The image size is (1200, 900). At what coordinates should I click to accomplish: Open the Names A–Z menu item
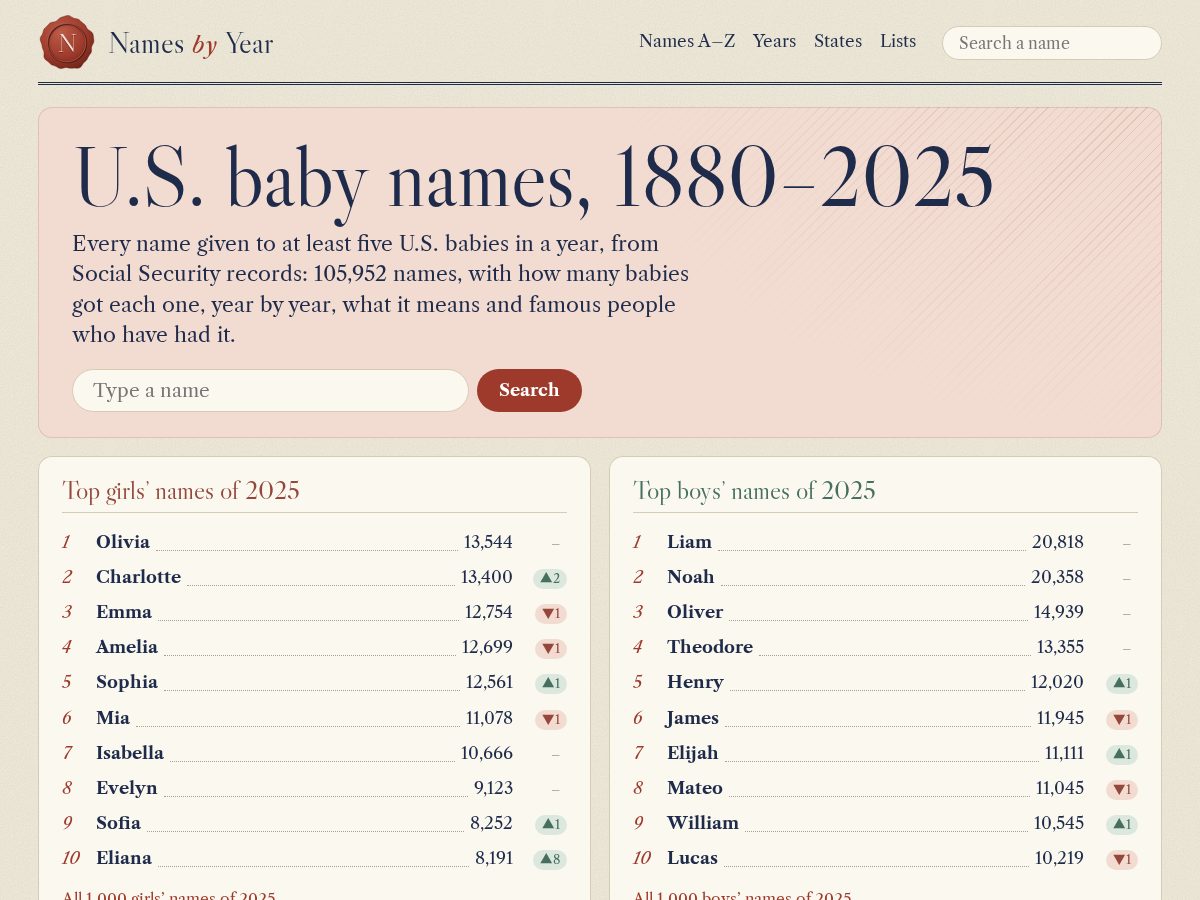687,41
